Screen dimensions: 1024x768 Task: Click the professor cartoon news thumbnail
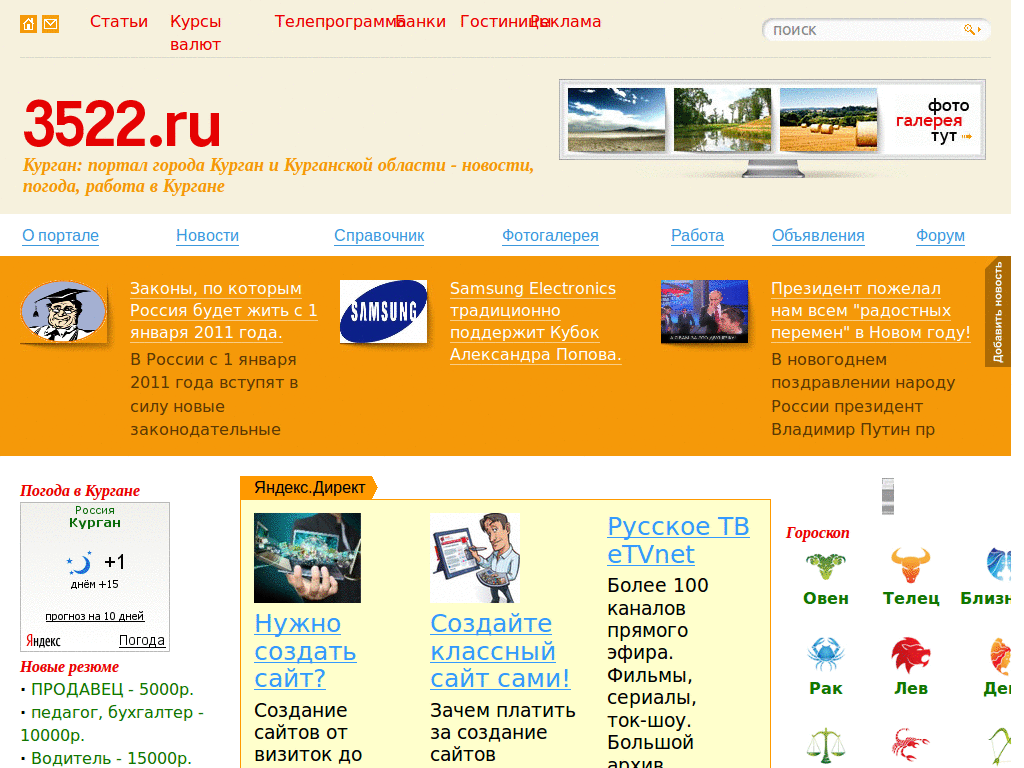(63, 312)
